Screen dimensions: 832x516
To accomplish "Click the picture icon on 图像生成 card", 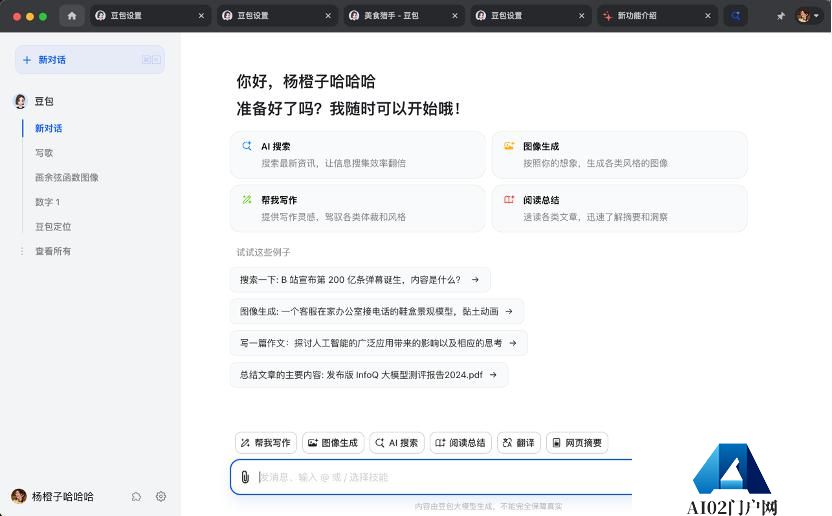I will coord(509,146).
